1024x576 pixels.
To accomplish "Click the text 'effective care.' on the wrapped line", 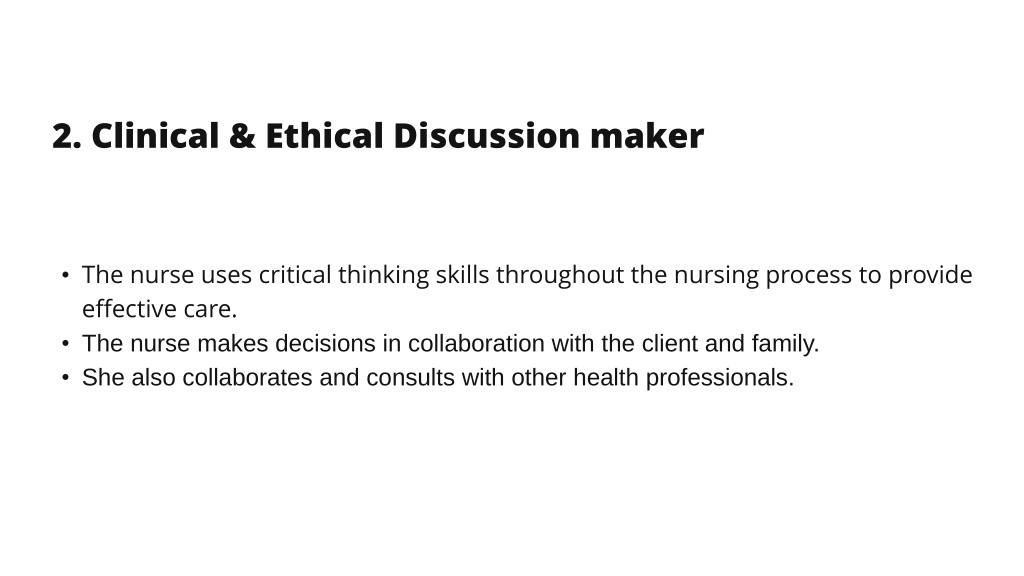I will point(159,309).
